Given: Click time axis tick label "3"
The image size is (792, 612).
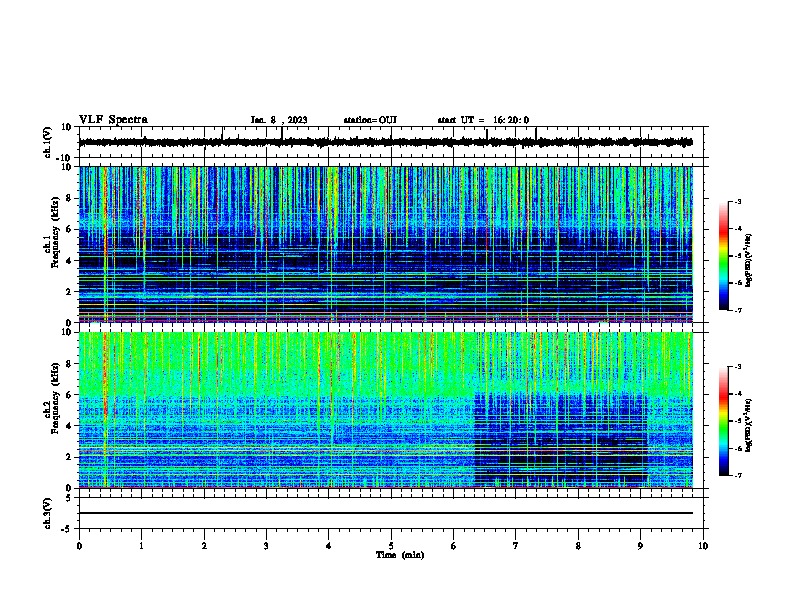Looking at the screenshot, I should (x=266, y=546).
